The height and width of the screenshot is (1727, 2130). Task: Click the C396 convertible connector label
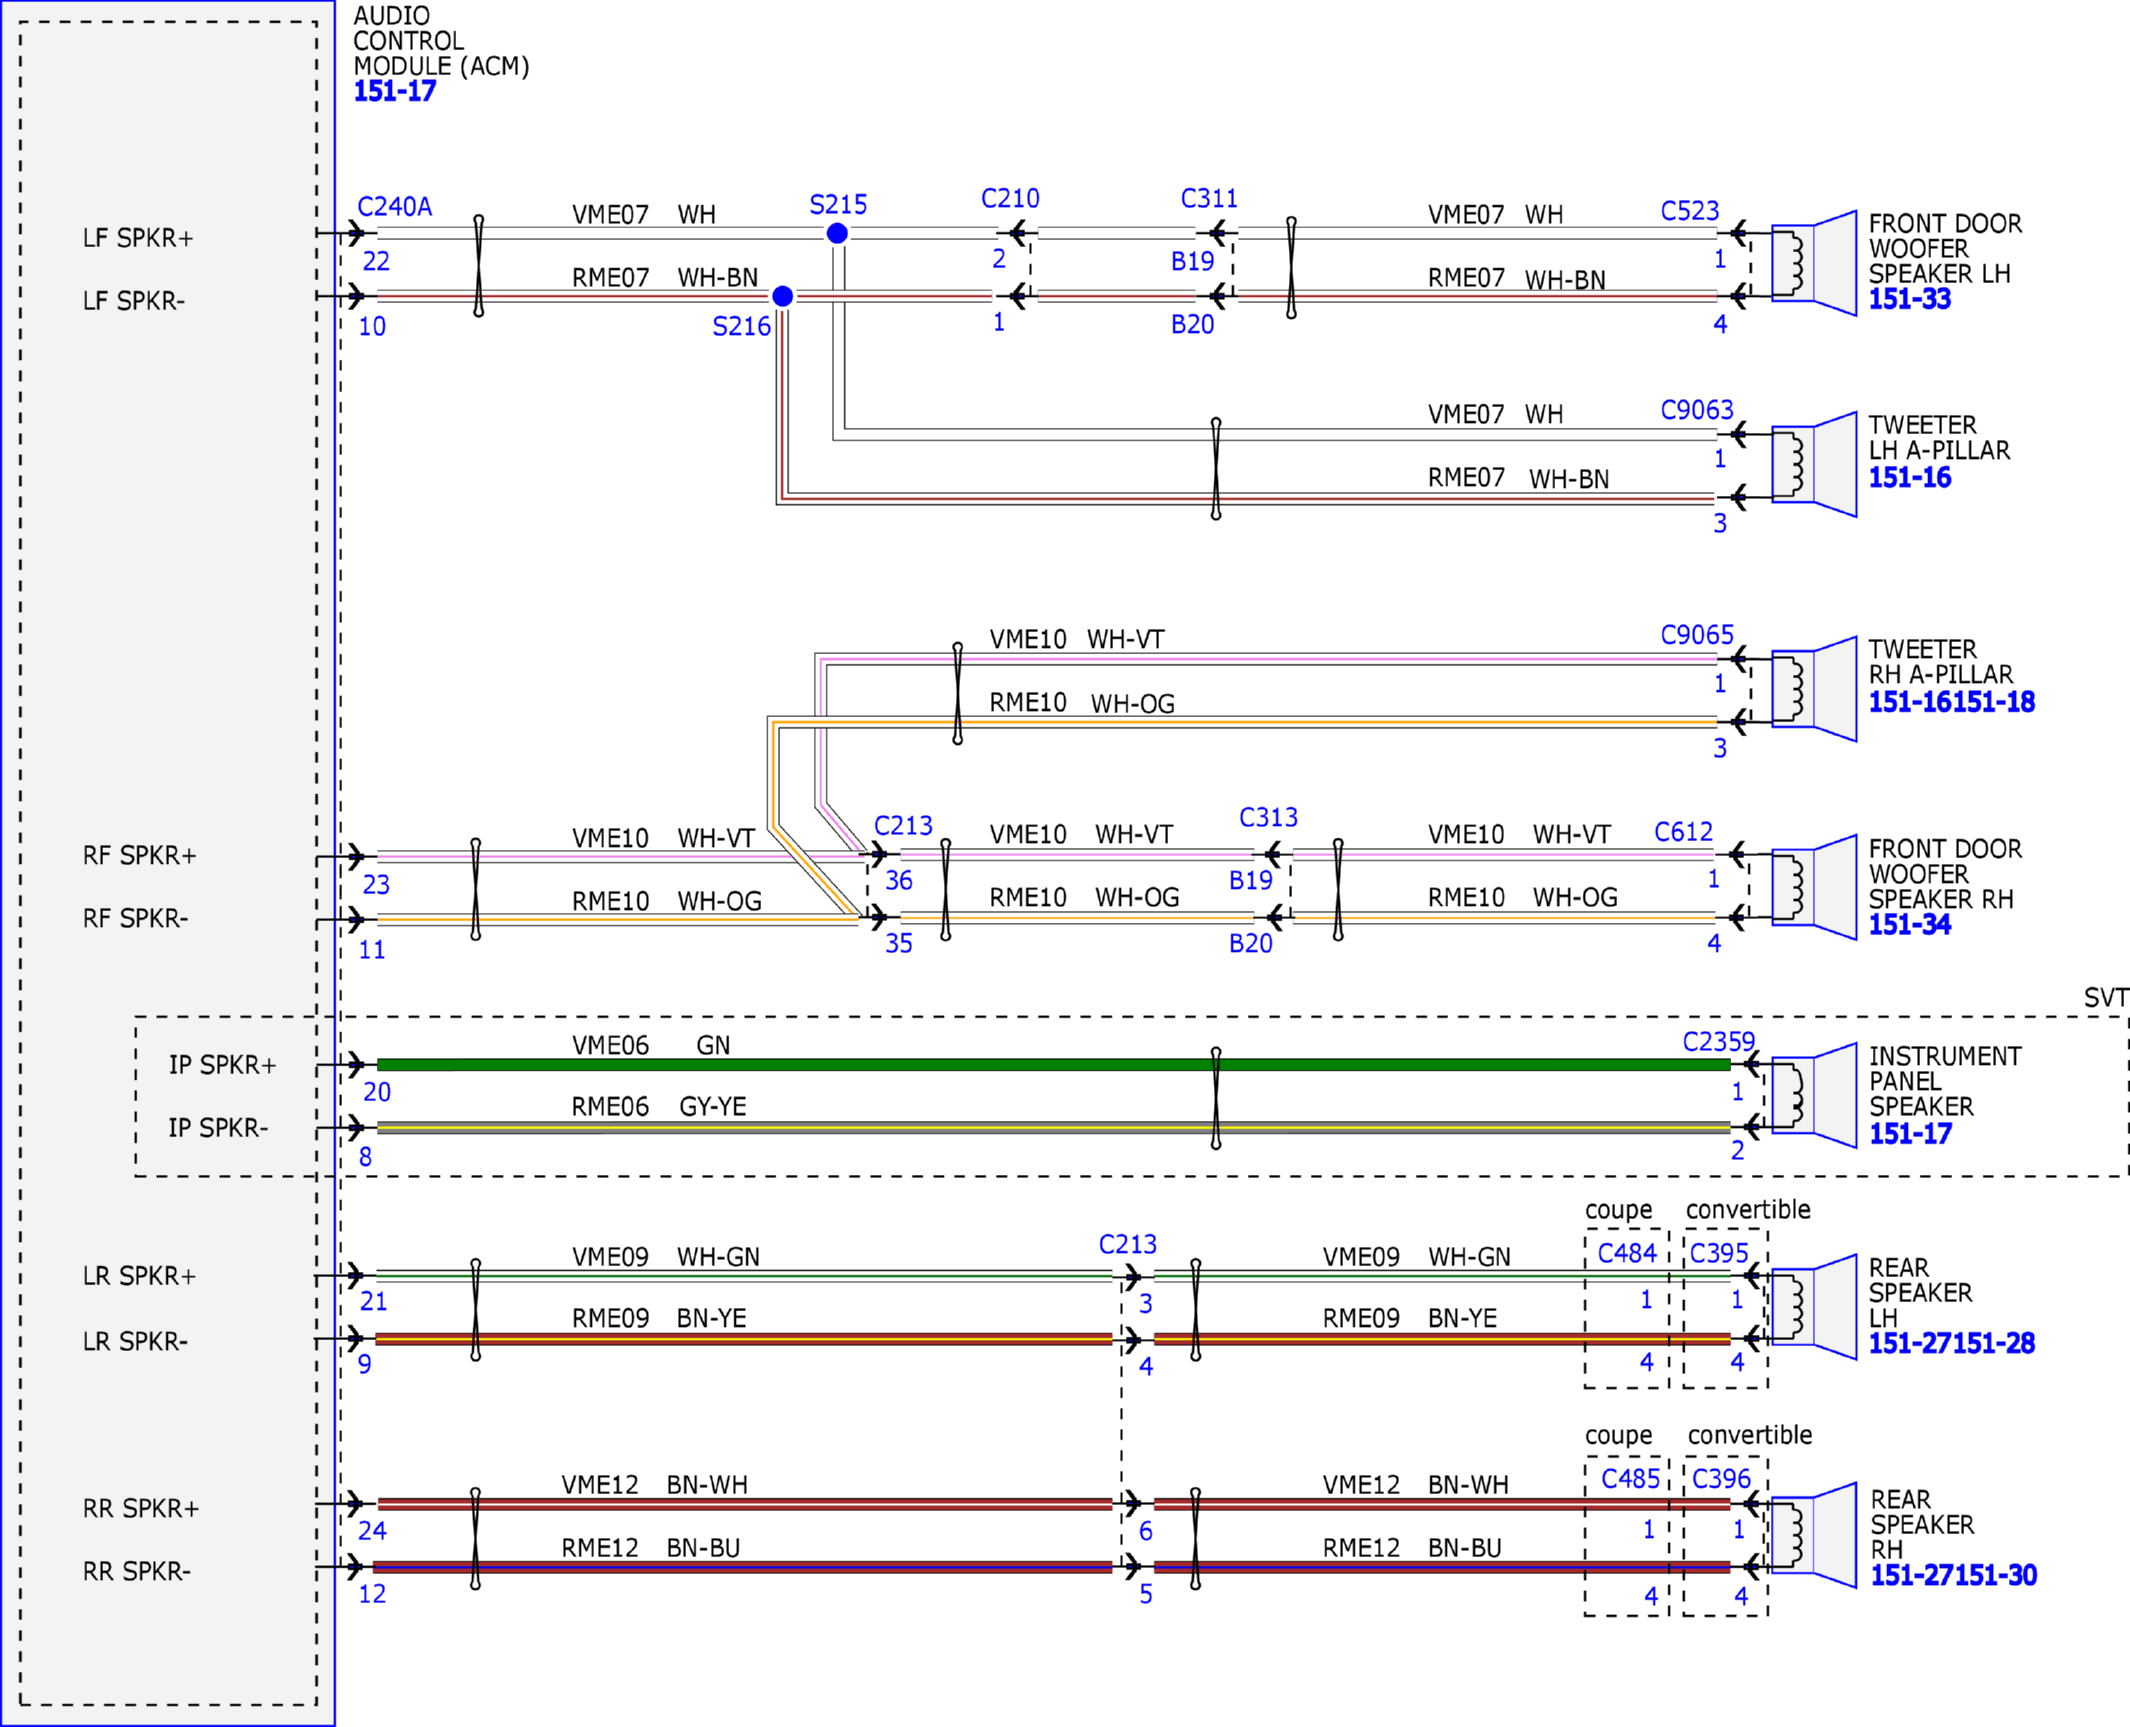(1722, 1479)
